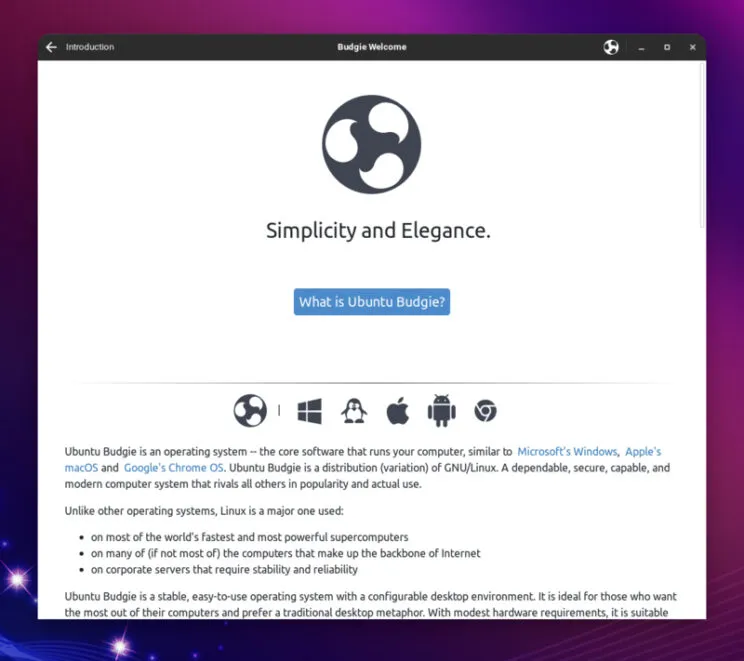Click the "Introduction" label in the header
Viewport: 744px width, 661px height.
pos(90,47)
